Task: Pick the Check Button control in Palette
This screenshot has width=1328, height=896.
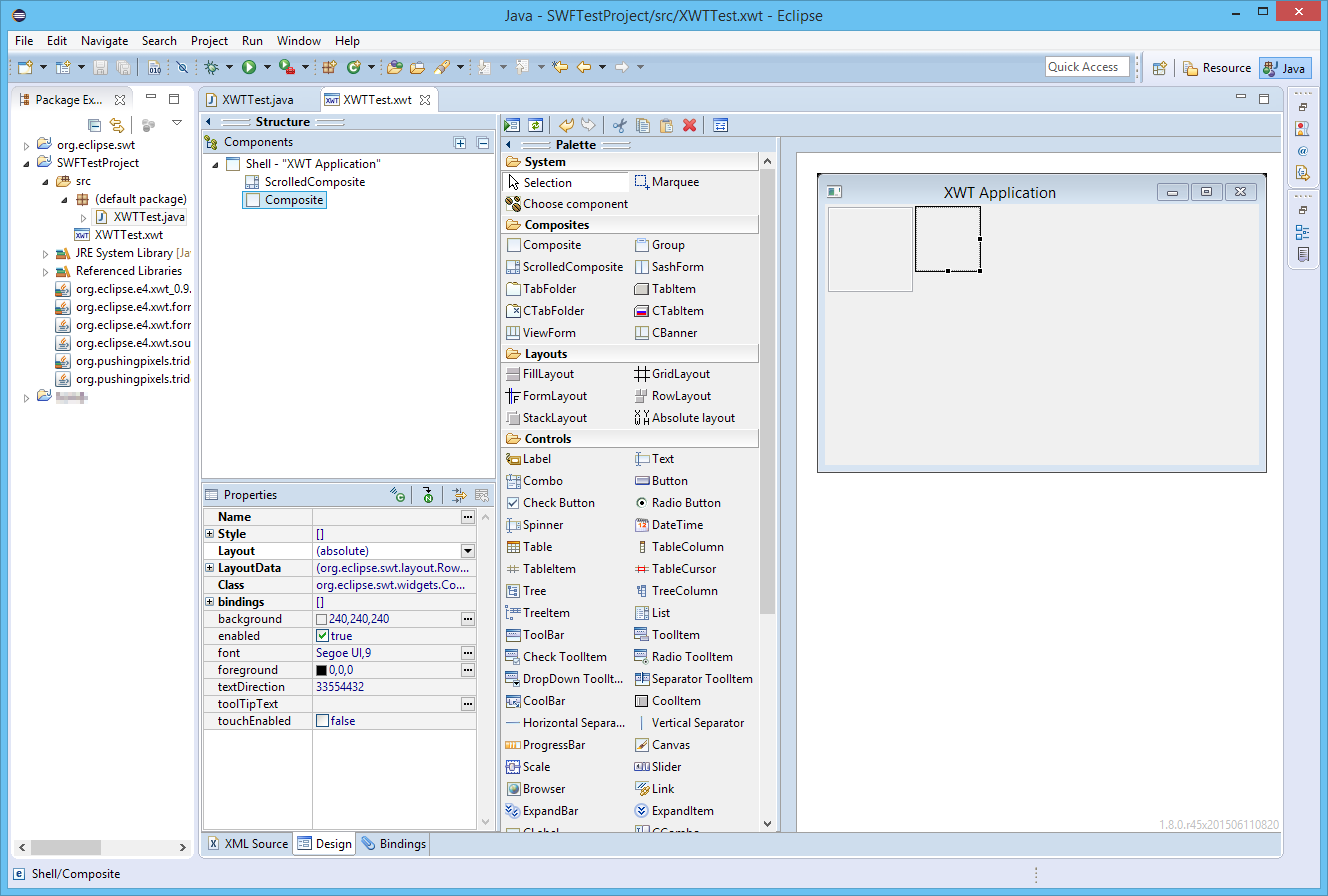Action: tap(551, 503)
